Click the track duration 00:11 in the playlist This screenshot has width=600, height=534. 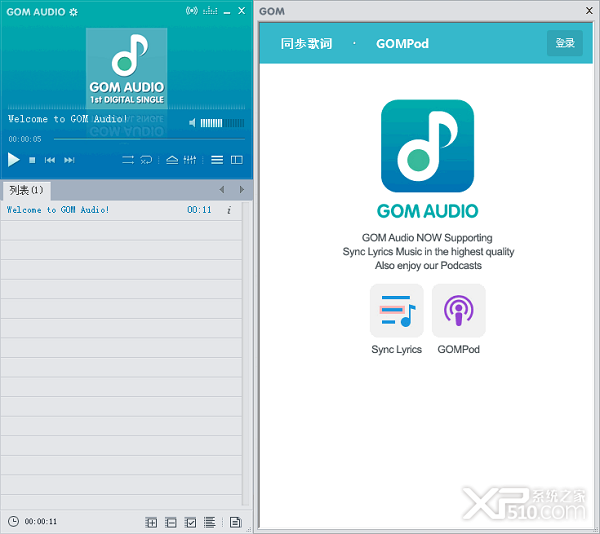pos(199,210)
